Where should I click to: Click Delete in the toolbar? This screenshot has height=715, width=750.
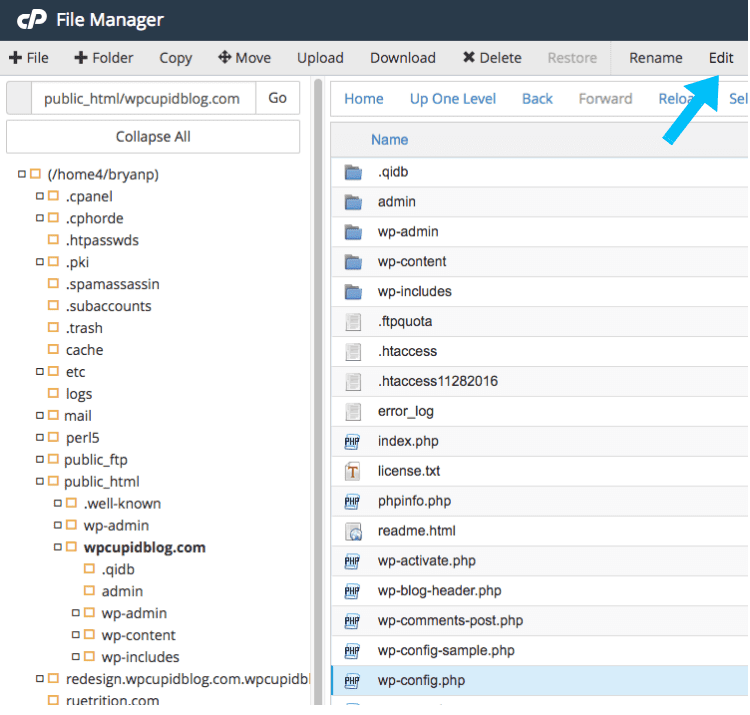coord(492,58)
